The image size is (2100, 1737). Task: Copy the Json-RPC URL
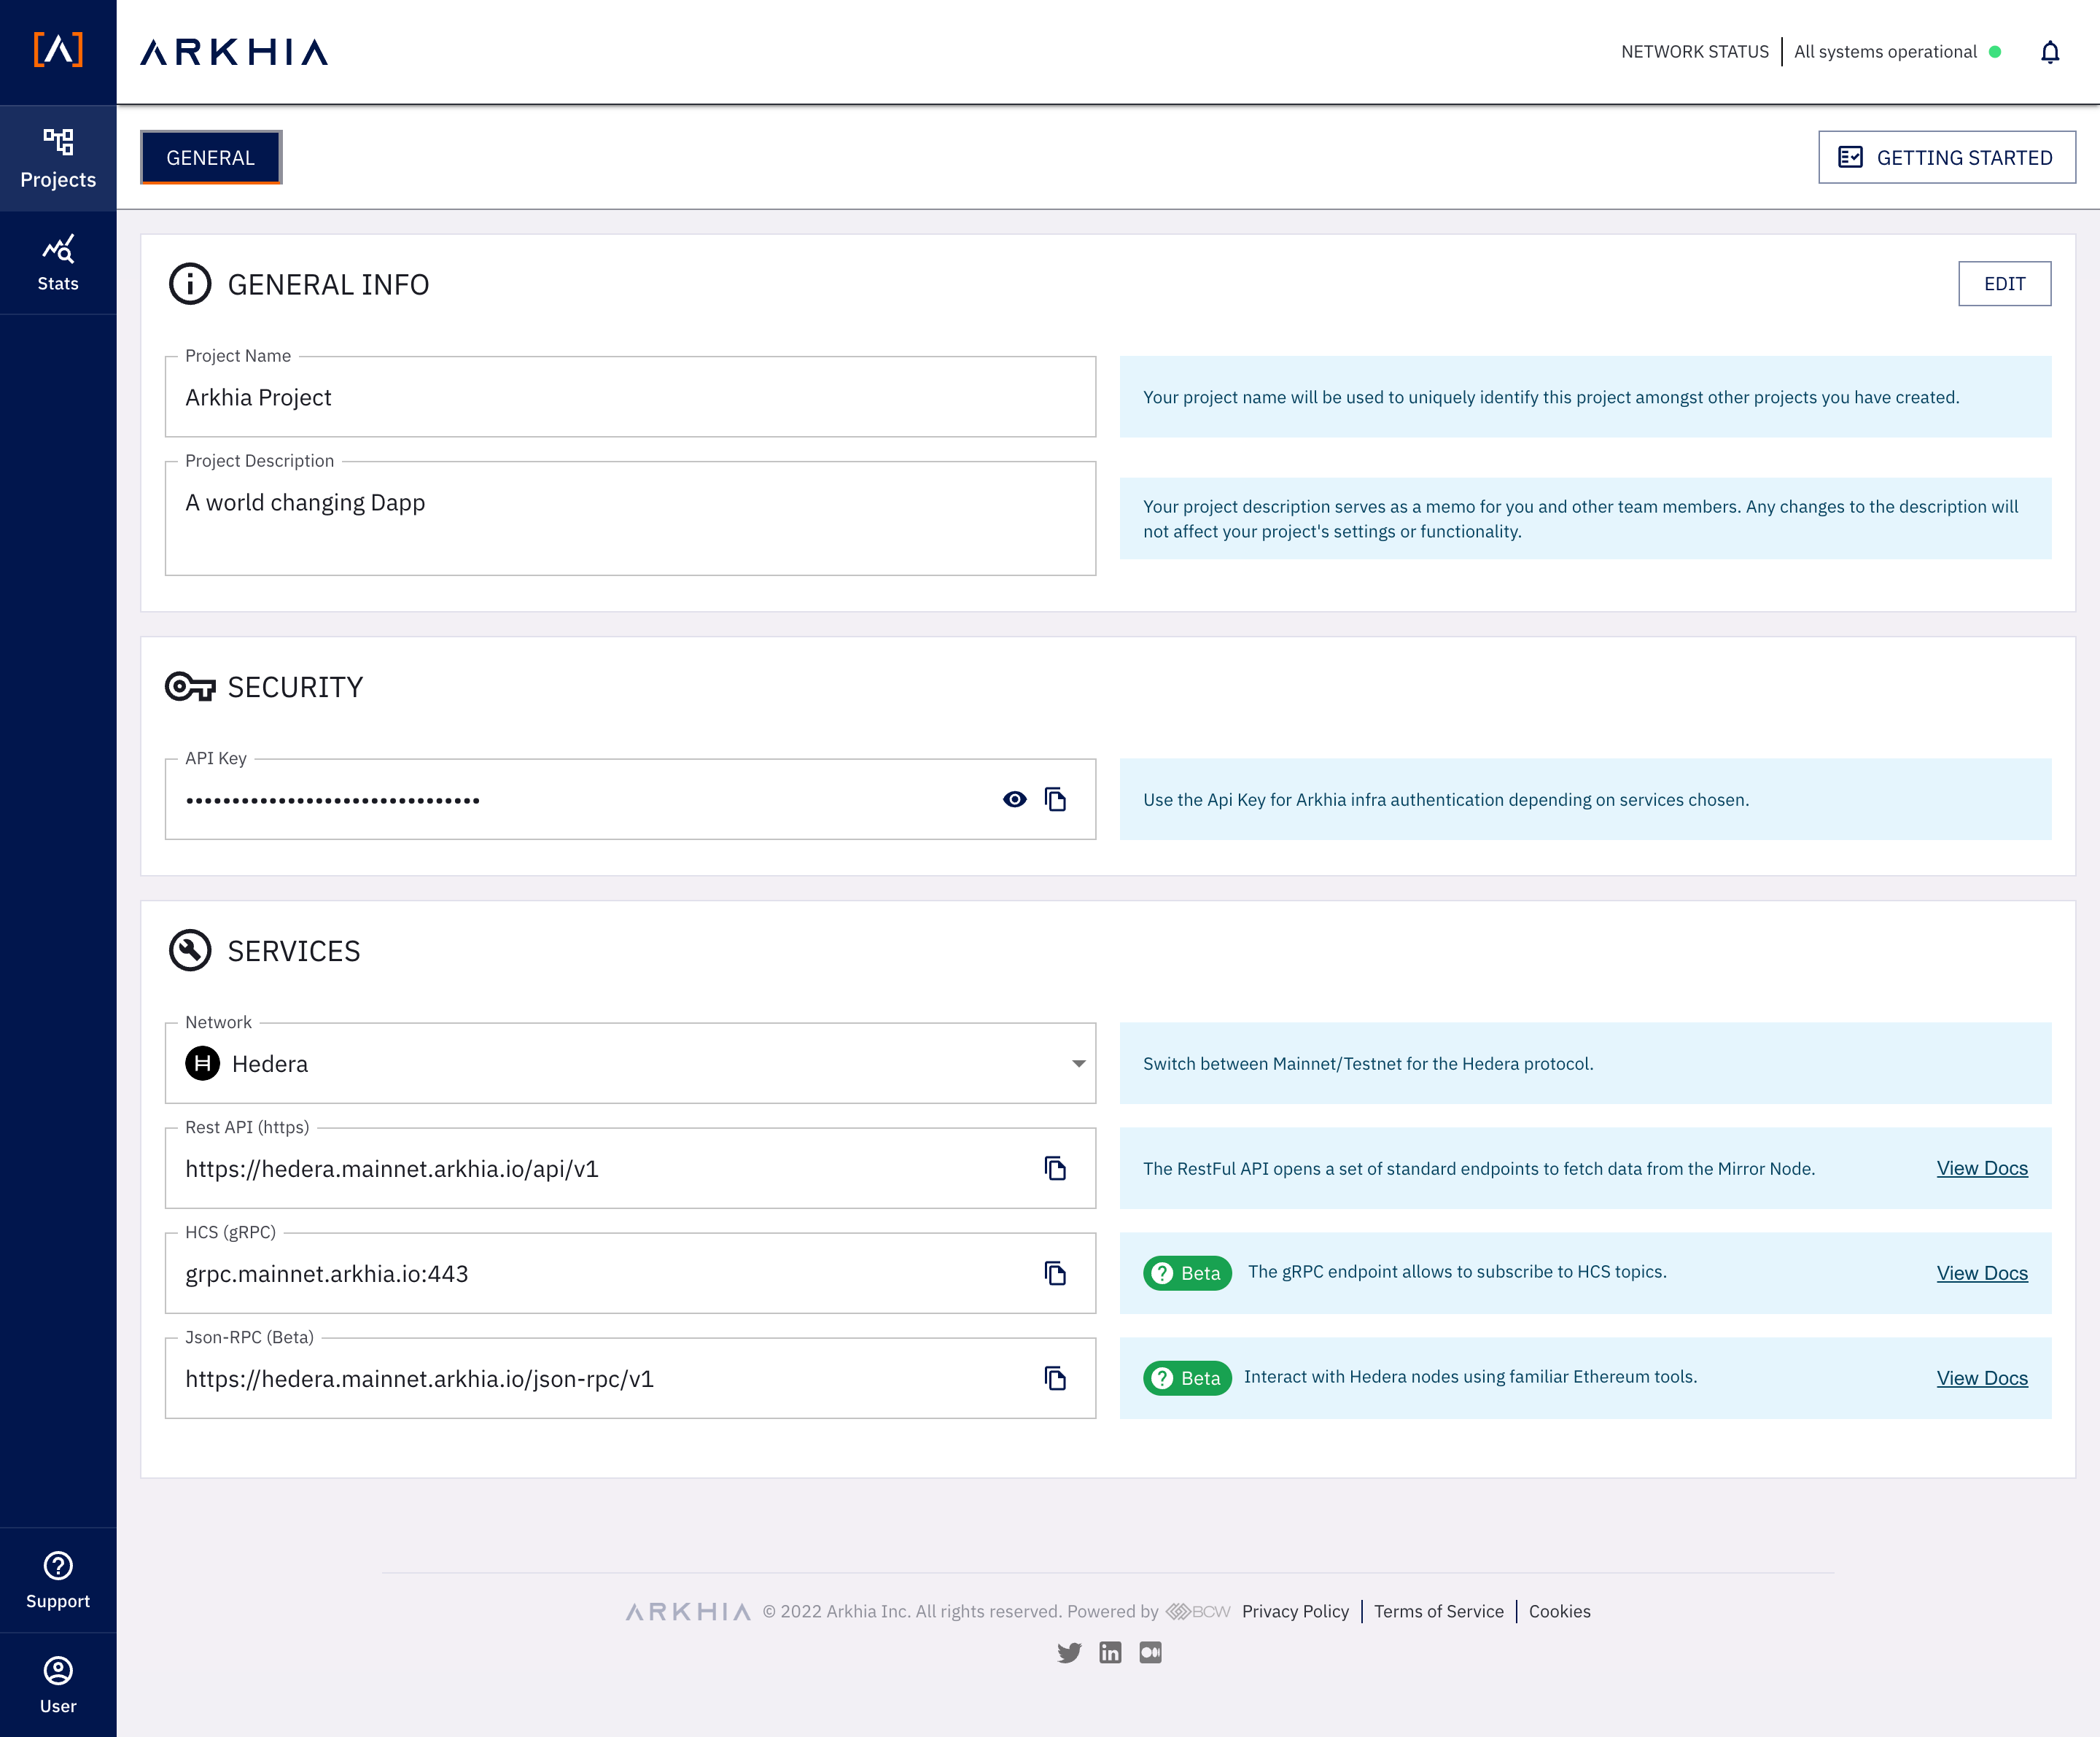pos(1055,1378)
